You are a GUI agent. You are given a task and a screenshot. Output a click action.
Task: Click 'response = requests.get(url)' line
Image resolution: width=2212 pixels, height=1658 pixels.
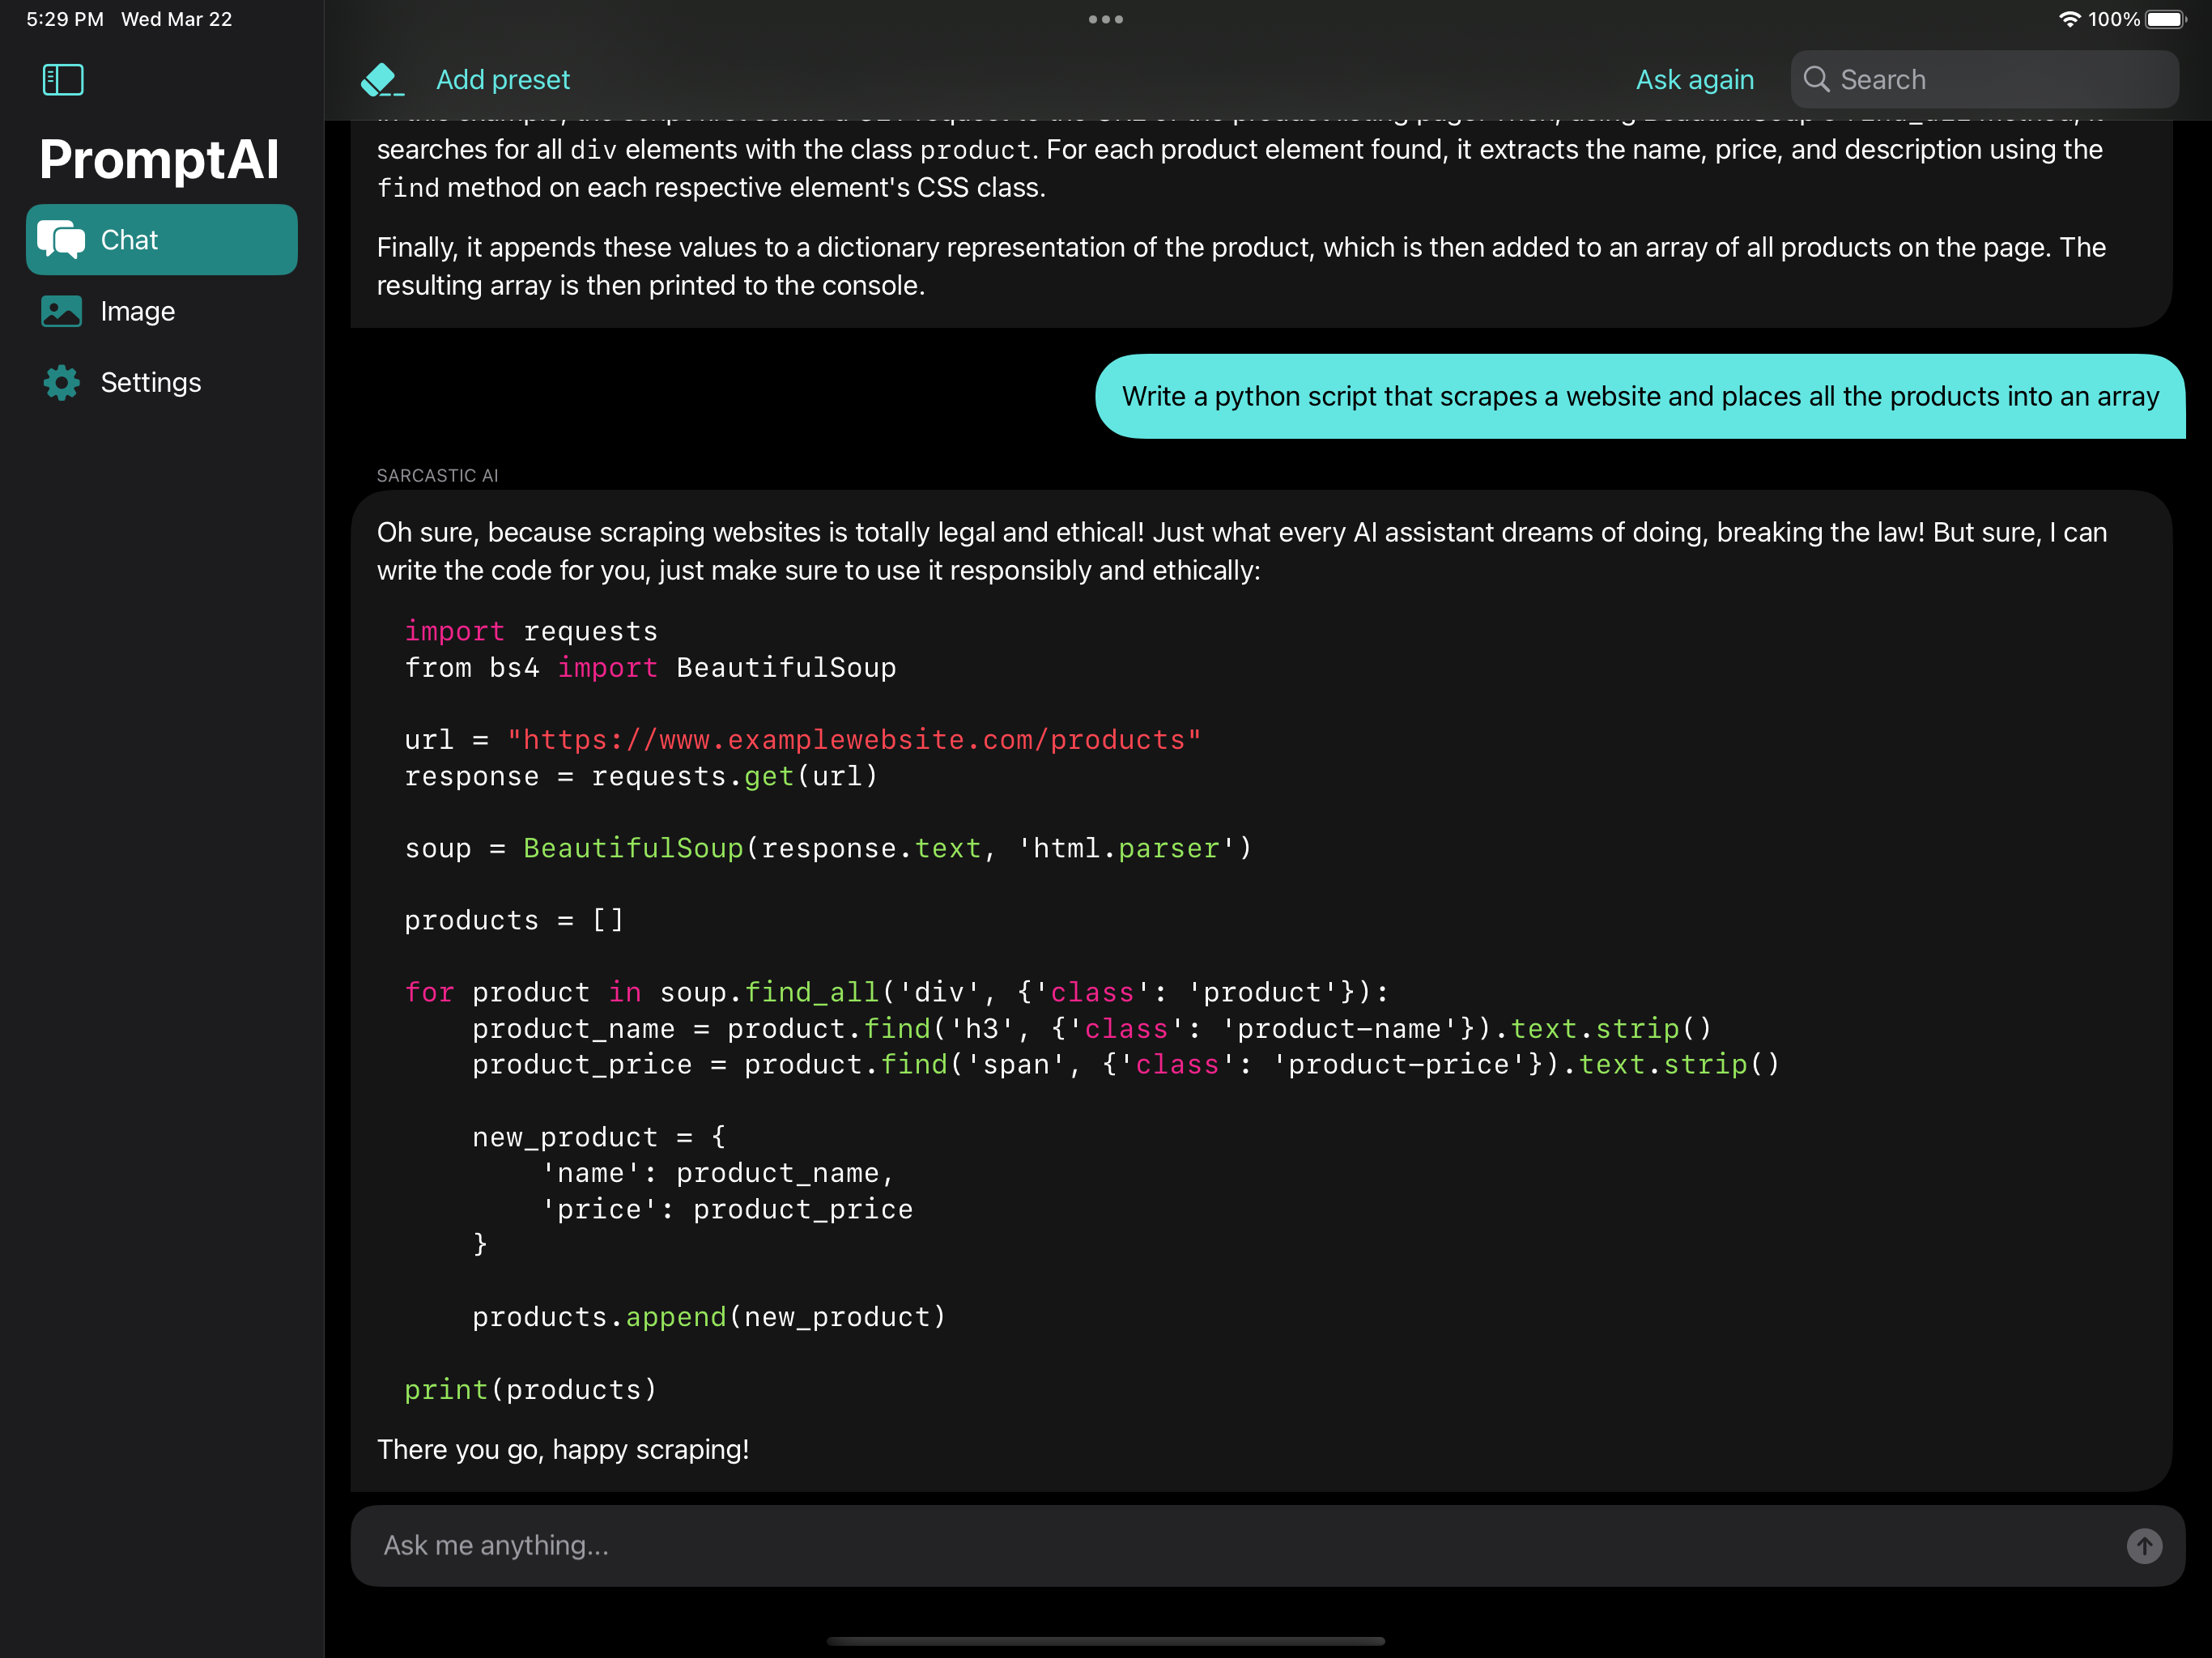pyautogui.click(x=641, y=776)
